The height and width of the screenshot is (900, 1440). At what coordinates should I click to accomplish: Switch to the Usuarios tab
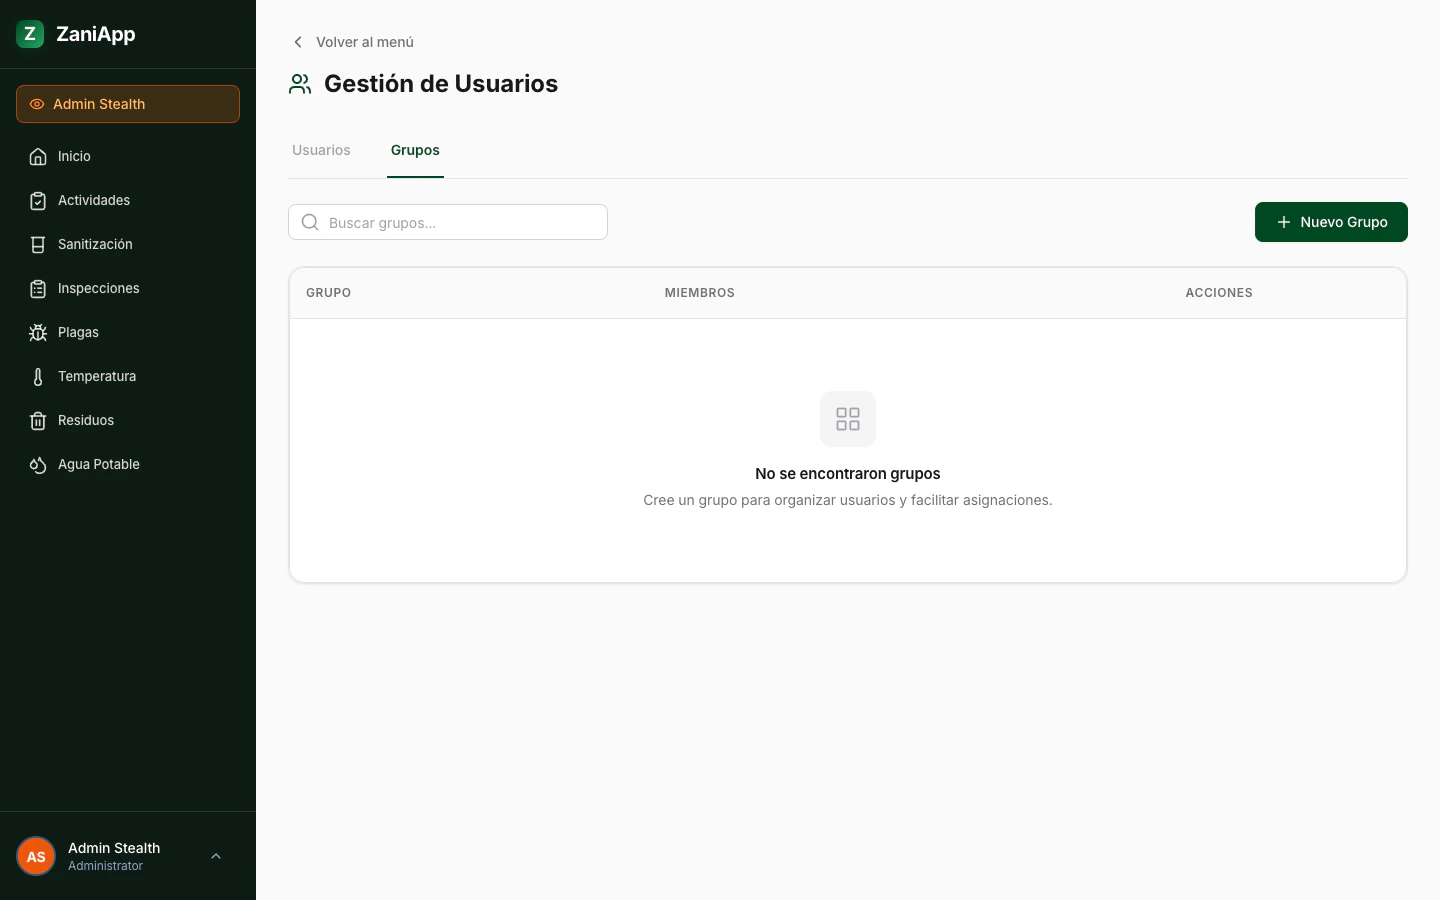coord(321,150)
